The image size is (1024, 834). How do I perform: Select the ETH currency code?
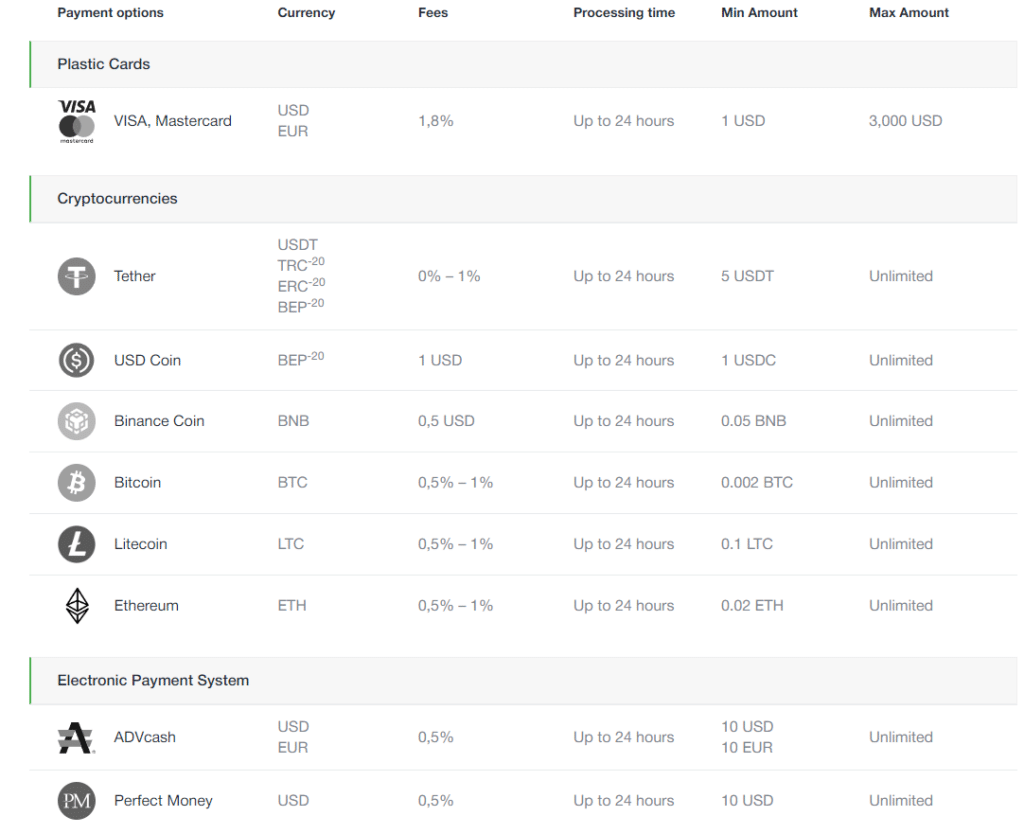pyautogui.click(x=292, y=605)
